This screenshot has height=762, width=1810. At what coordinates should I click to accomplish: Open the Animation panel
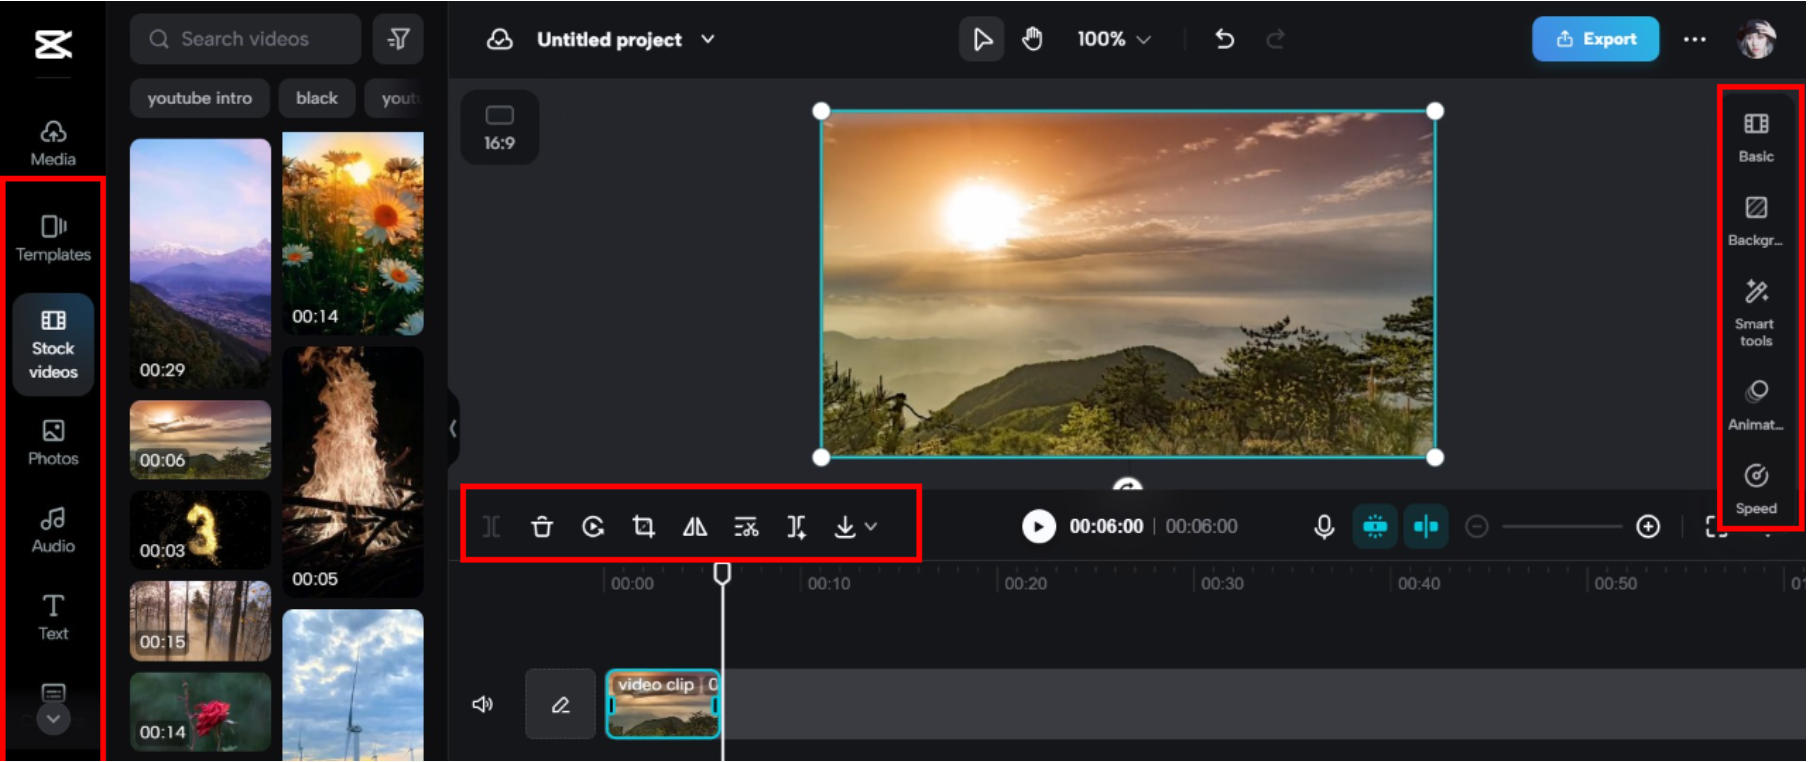[x=1756, y=405]
